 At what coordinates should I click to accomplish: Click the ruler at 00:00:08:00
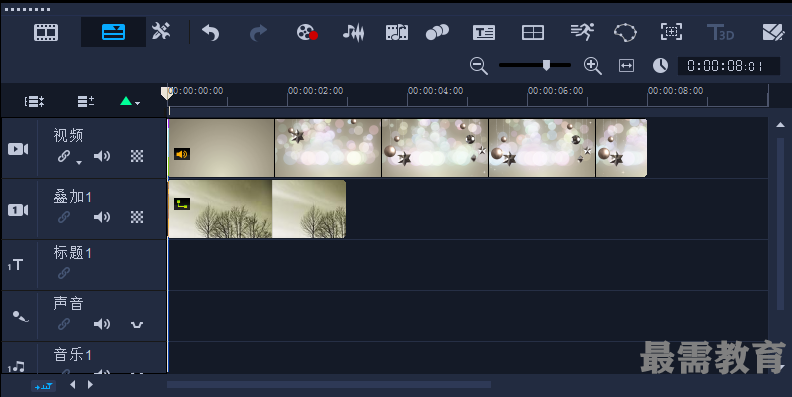tap(675, 91)
